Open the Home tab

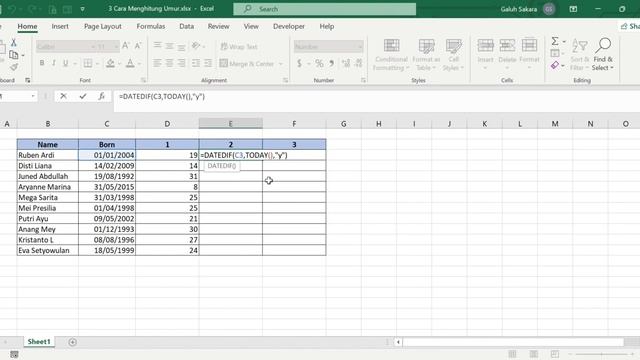pos(27,27)
